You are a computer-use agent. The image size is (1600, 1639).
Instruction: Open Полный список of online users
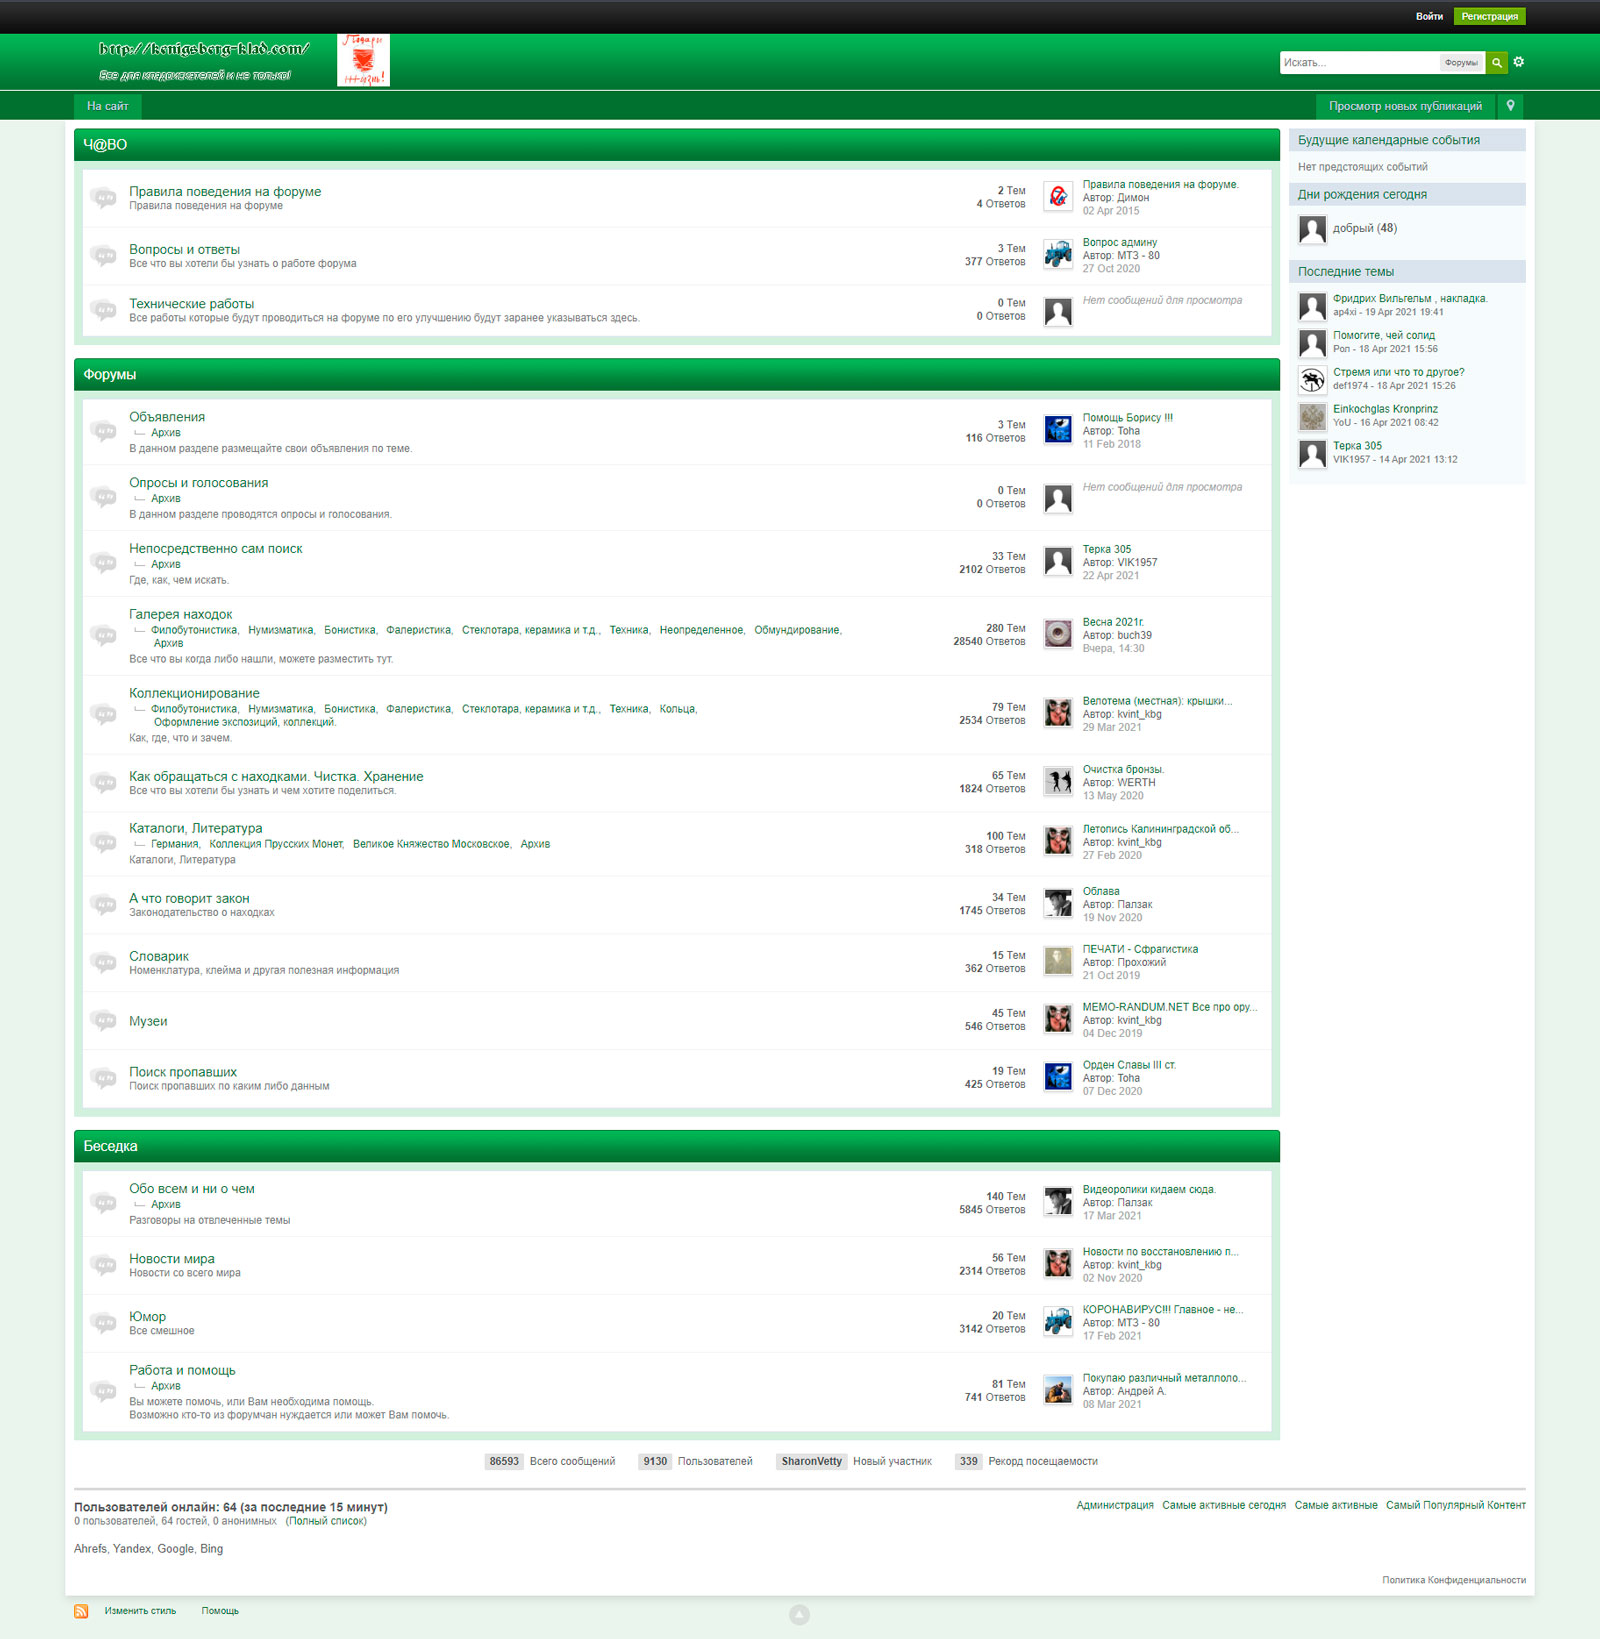click(x=326, y=1521)
